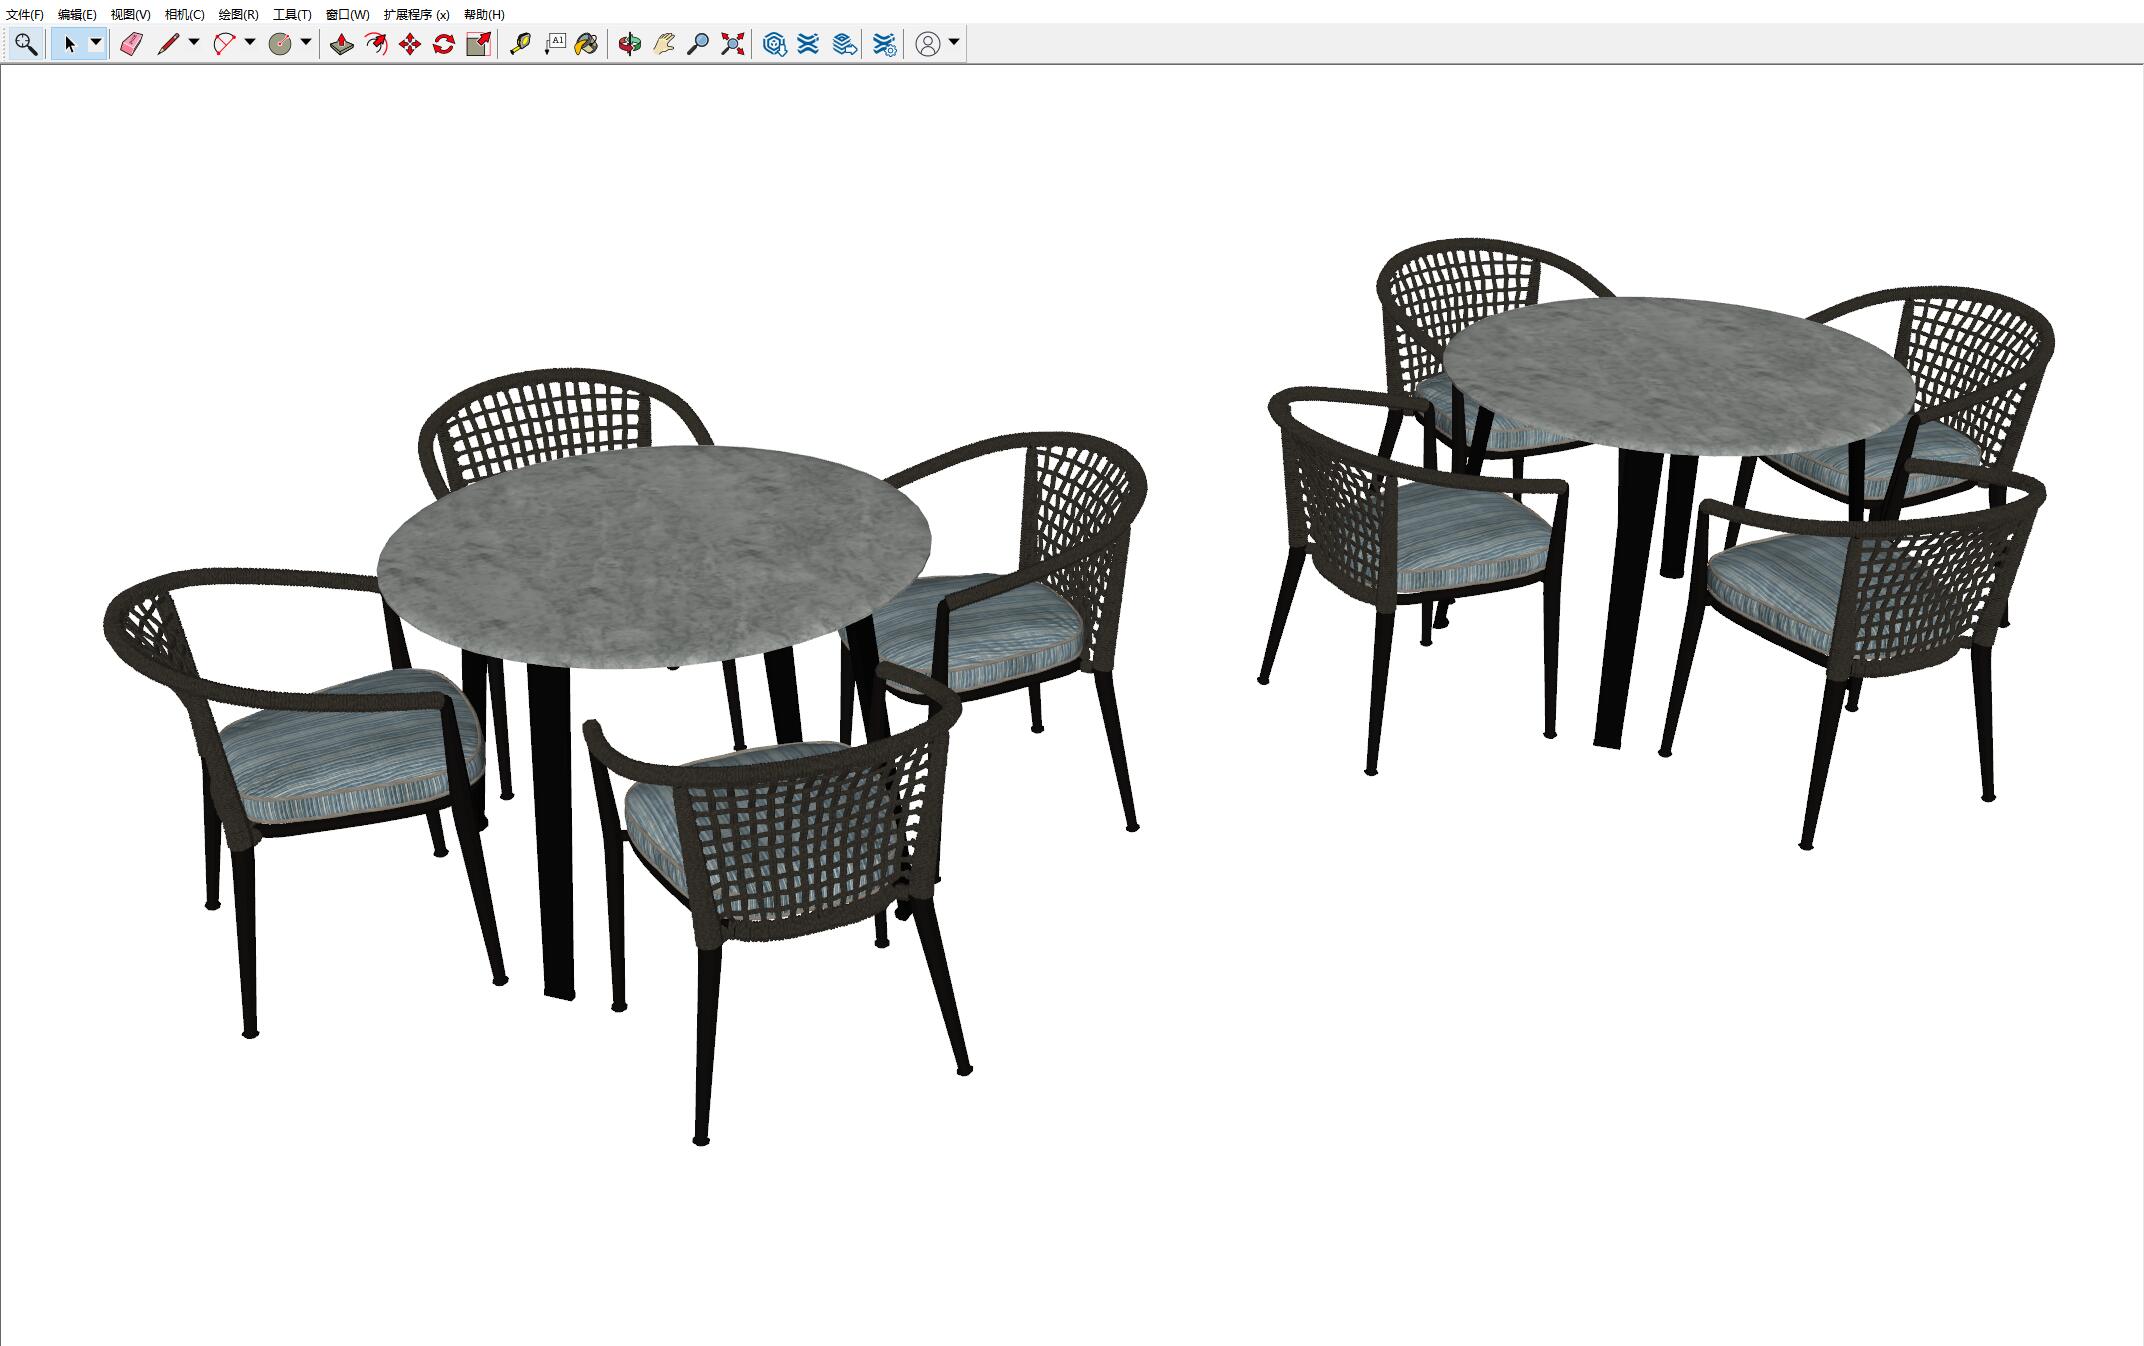This screenshot has width=2144, height=1346.
Task: Expand the Pencil line tool dropdown
Action: coord(194,43)
